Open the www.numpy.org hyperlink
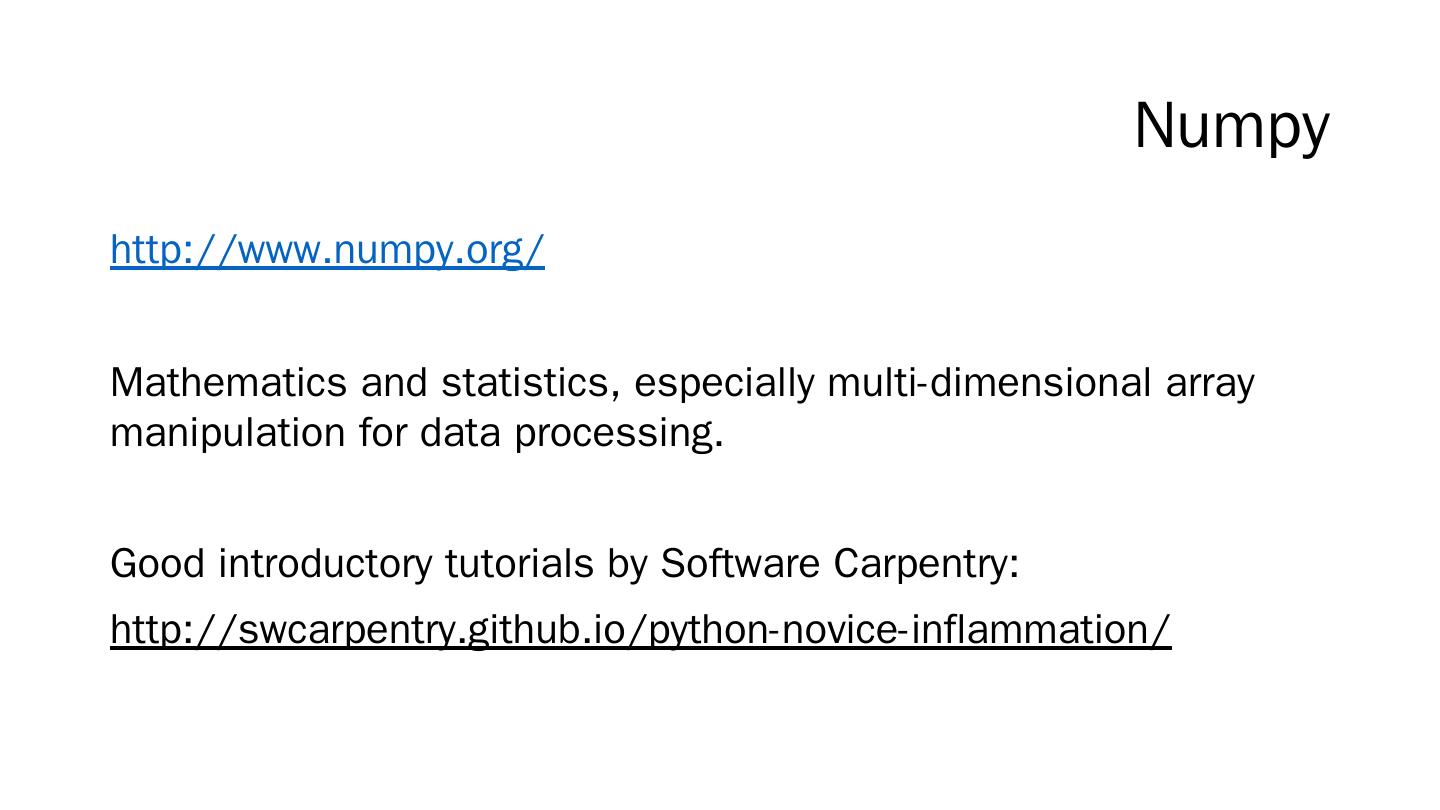 pos(327,249)
